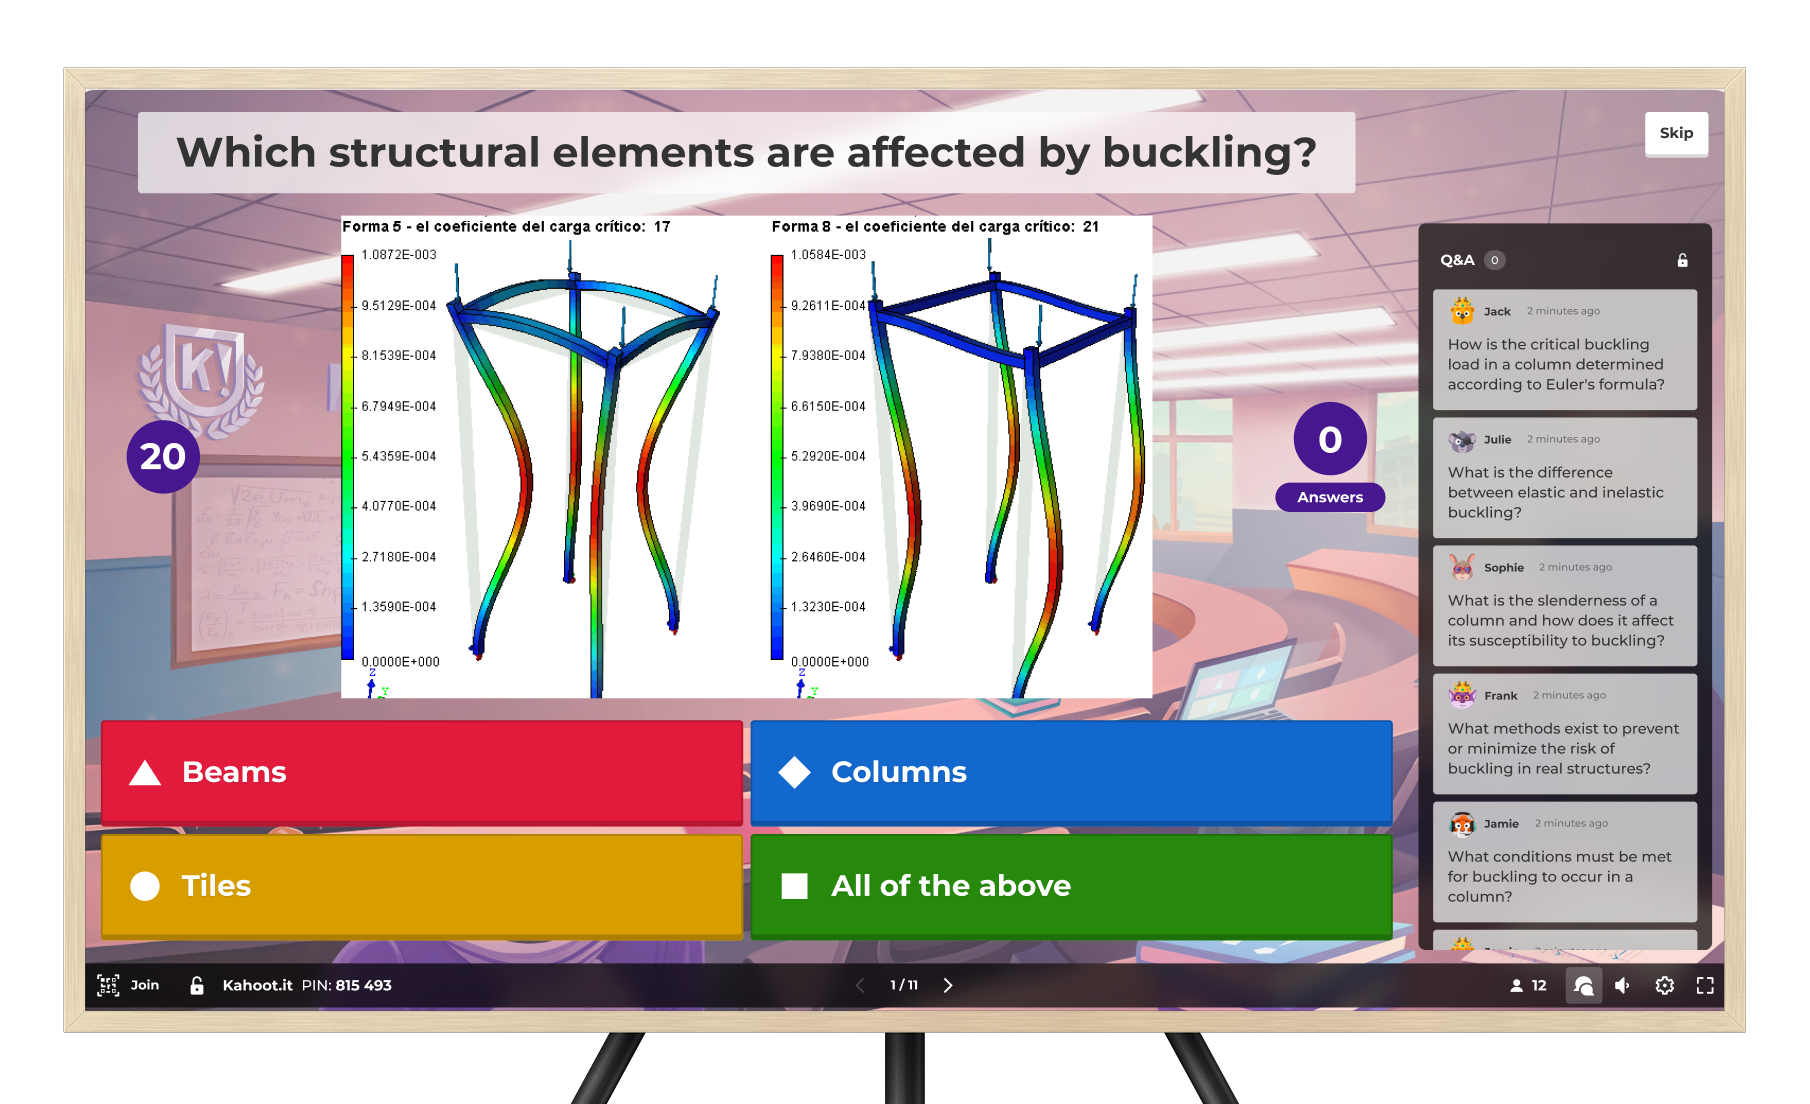The width and height of the screenshot is (1810, 1104).
Task: Enter fullscreen mode via the bracket icon
Action: click(1706, 985)
